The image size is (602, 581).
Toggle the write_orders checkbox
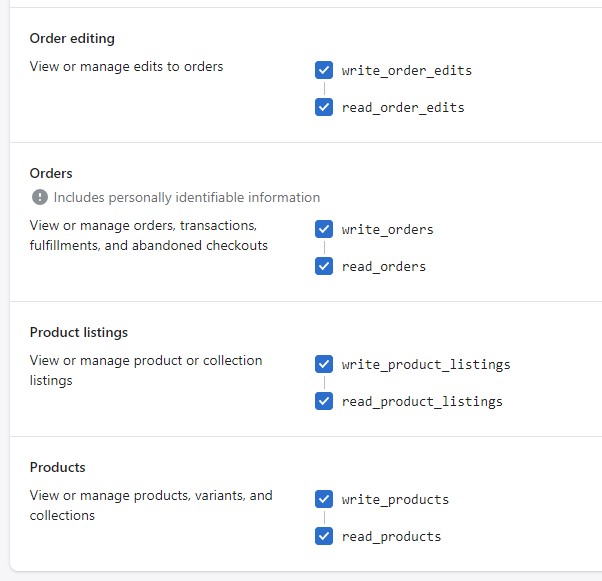324,229
